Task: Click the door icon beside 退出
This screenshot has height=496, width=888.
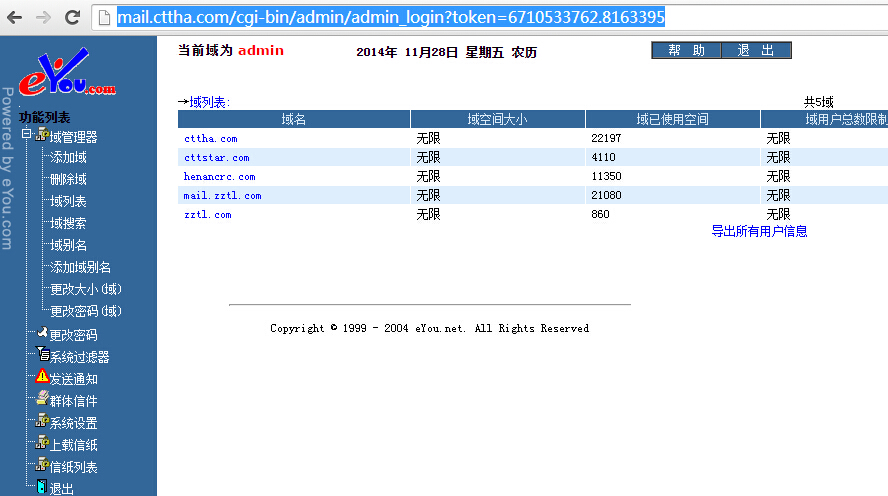Action: click(42, 486)
